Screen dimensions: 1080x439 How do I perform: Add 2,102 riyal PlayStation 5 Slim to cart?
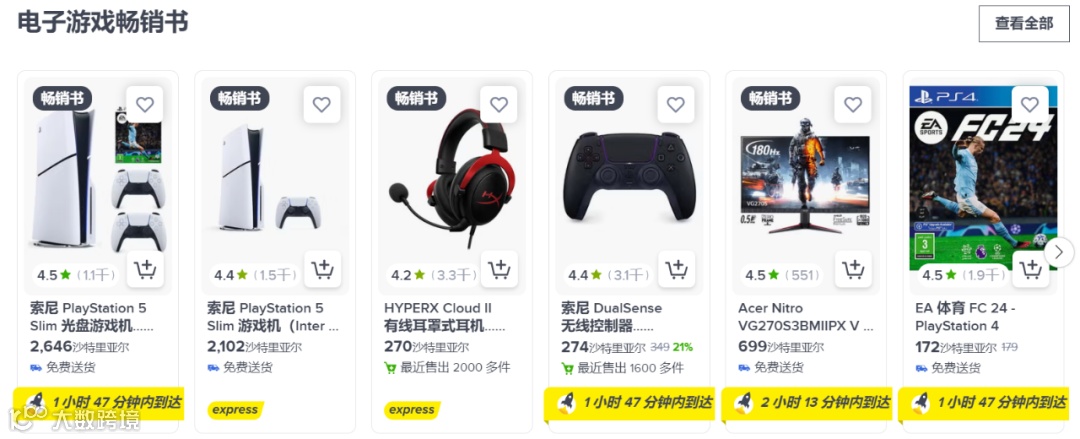coord(322,269)
